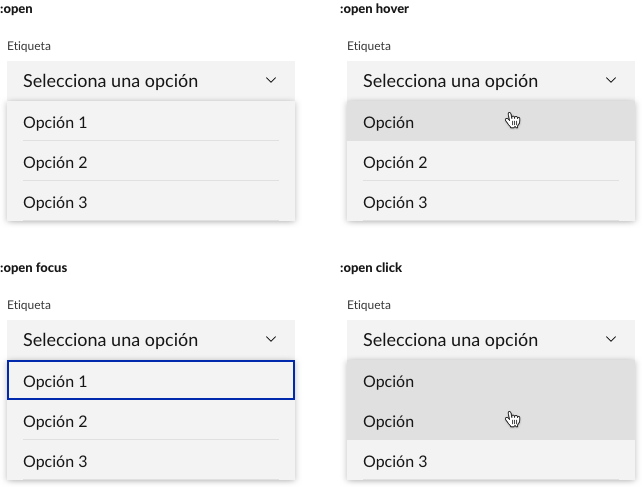This screenshot has width=642, height=487.
Task: Choose Opción 2 in the open focus list
Action: [x=55, y=421]
